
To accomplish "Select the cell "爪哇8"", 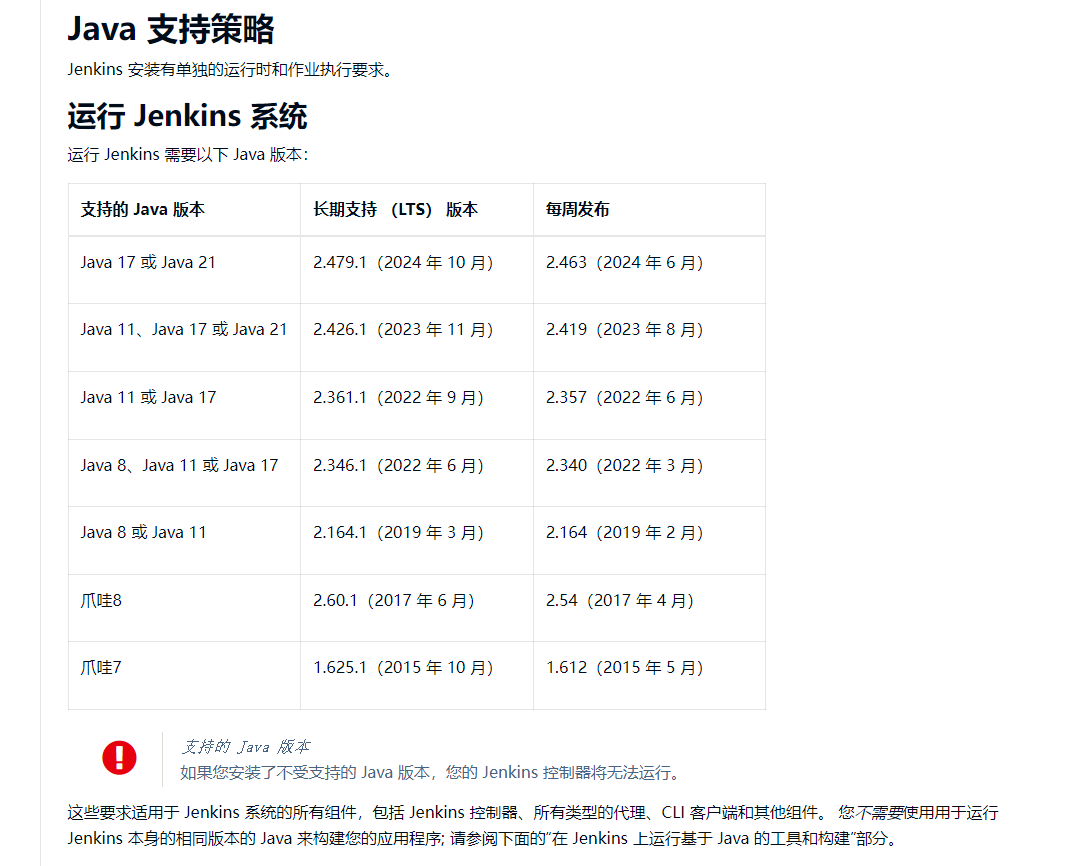I will pyautogui.click(x=184, y=608).
